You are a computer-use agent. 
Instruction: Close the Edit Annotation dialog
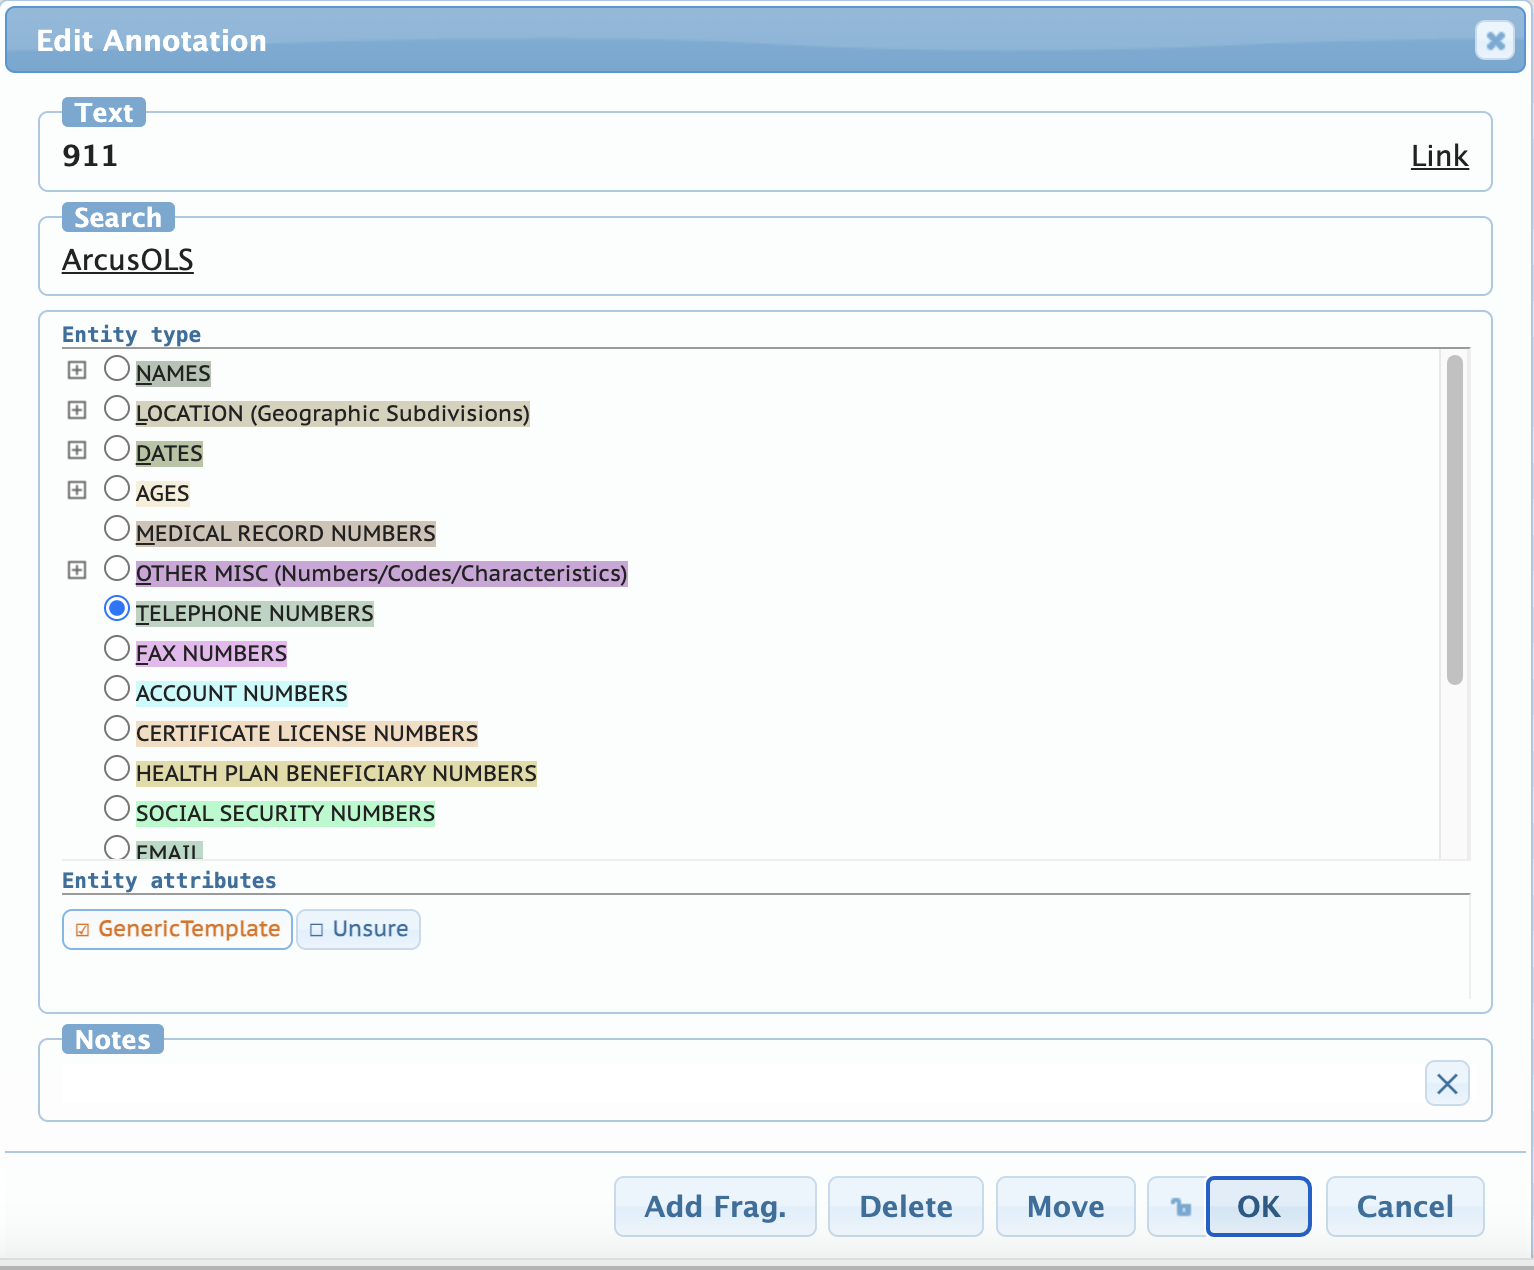point(1495,40)
